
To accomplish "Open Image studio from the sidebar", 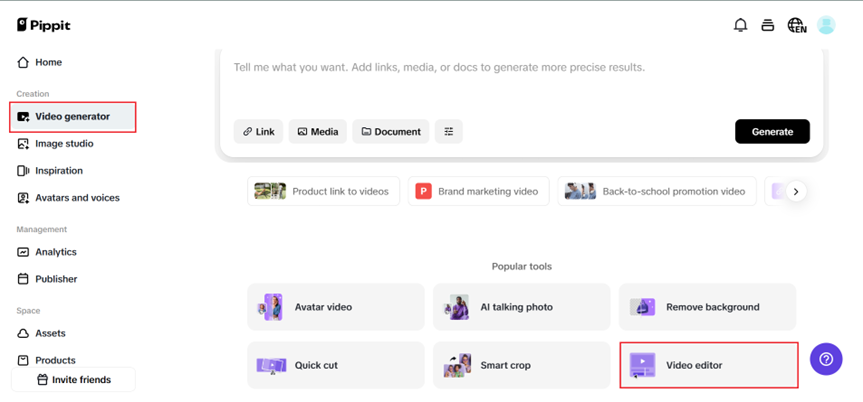I will click(x=64, y=144).
